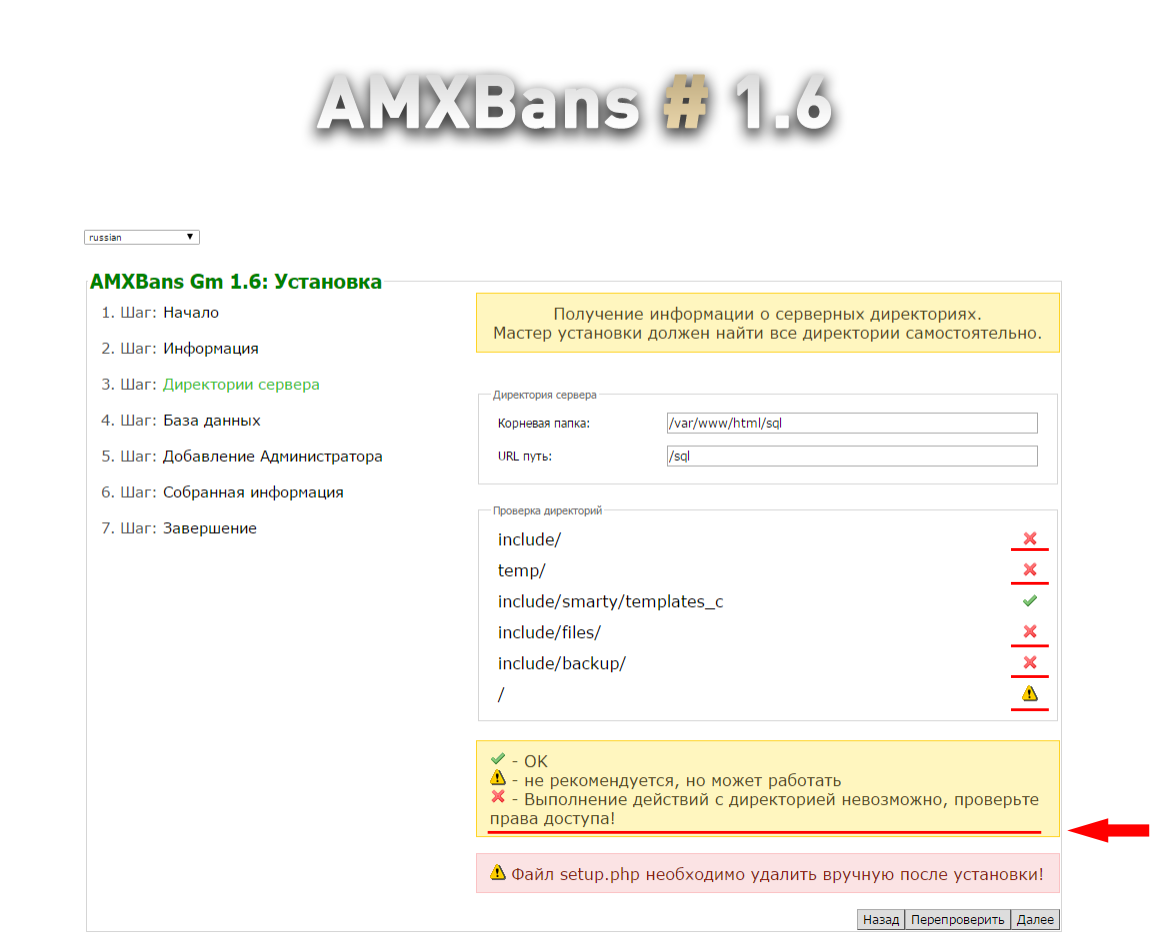
Task: Click the Далее button
Action: tap(1035, 919)
